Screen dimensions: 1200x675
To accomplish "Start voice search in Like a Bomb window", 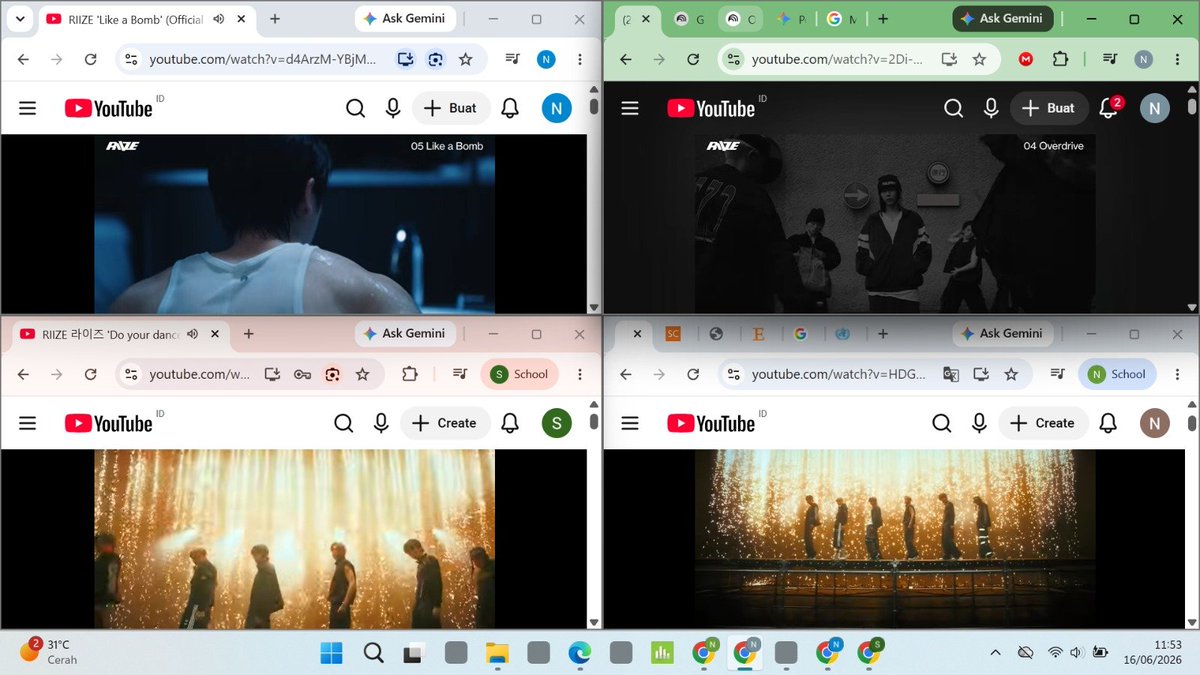I will [x=392, y=108].
